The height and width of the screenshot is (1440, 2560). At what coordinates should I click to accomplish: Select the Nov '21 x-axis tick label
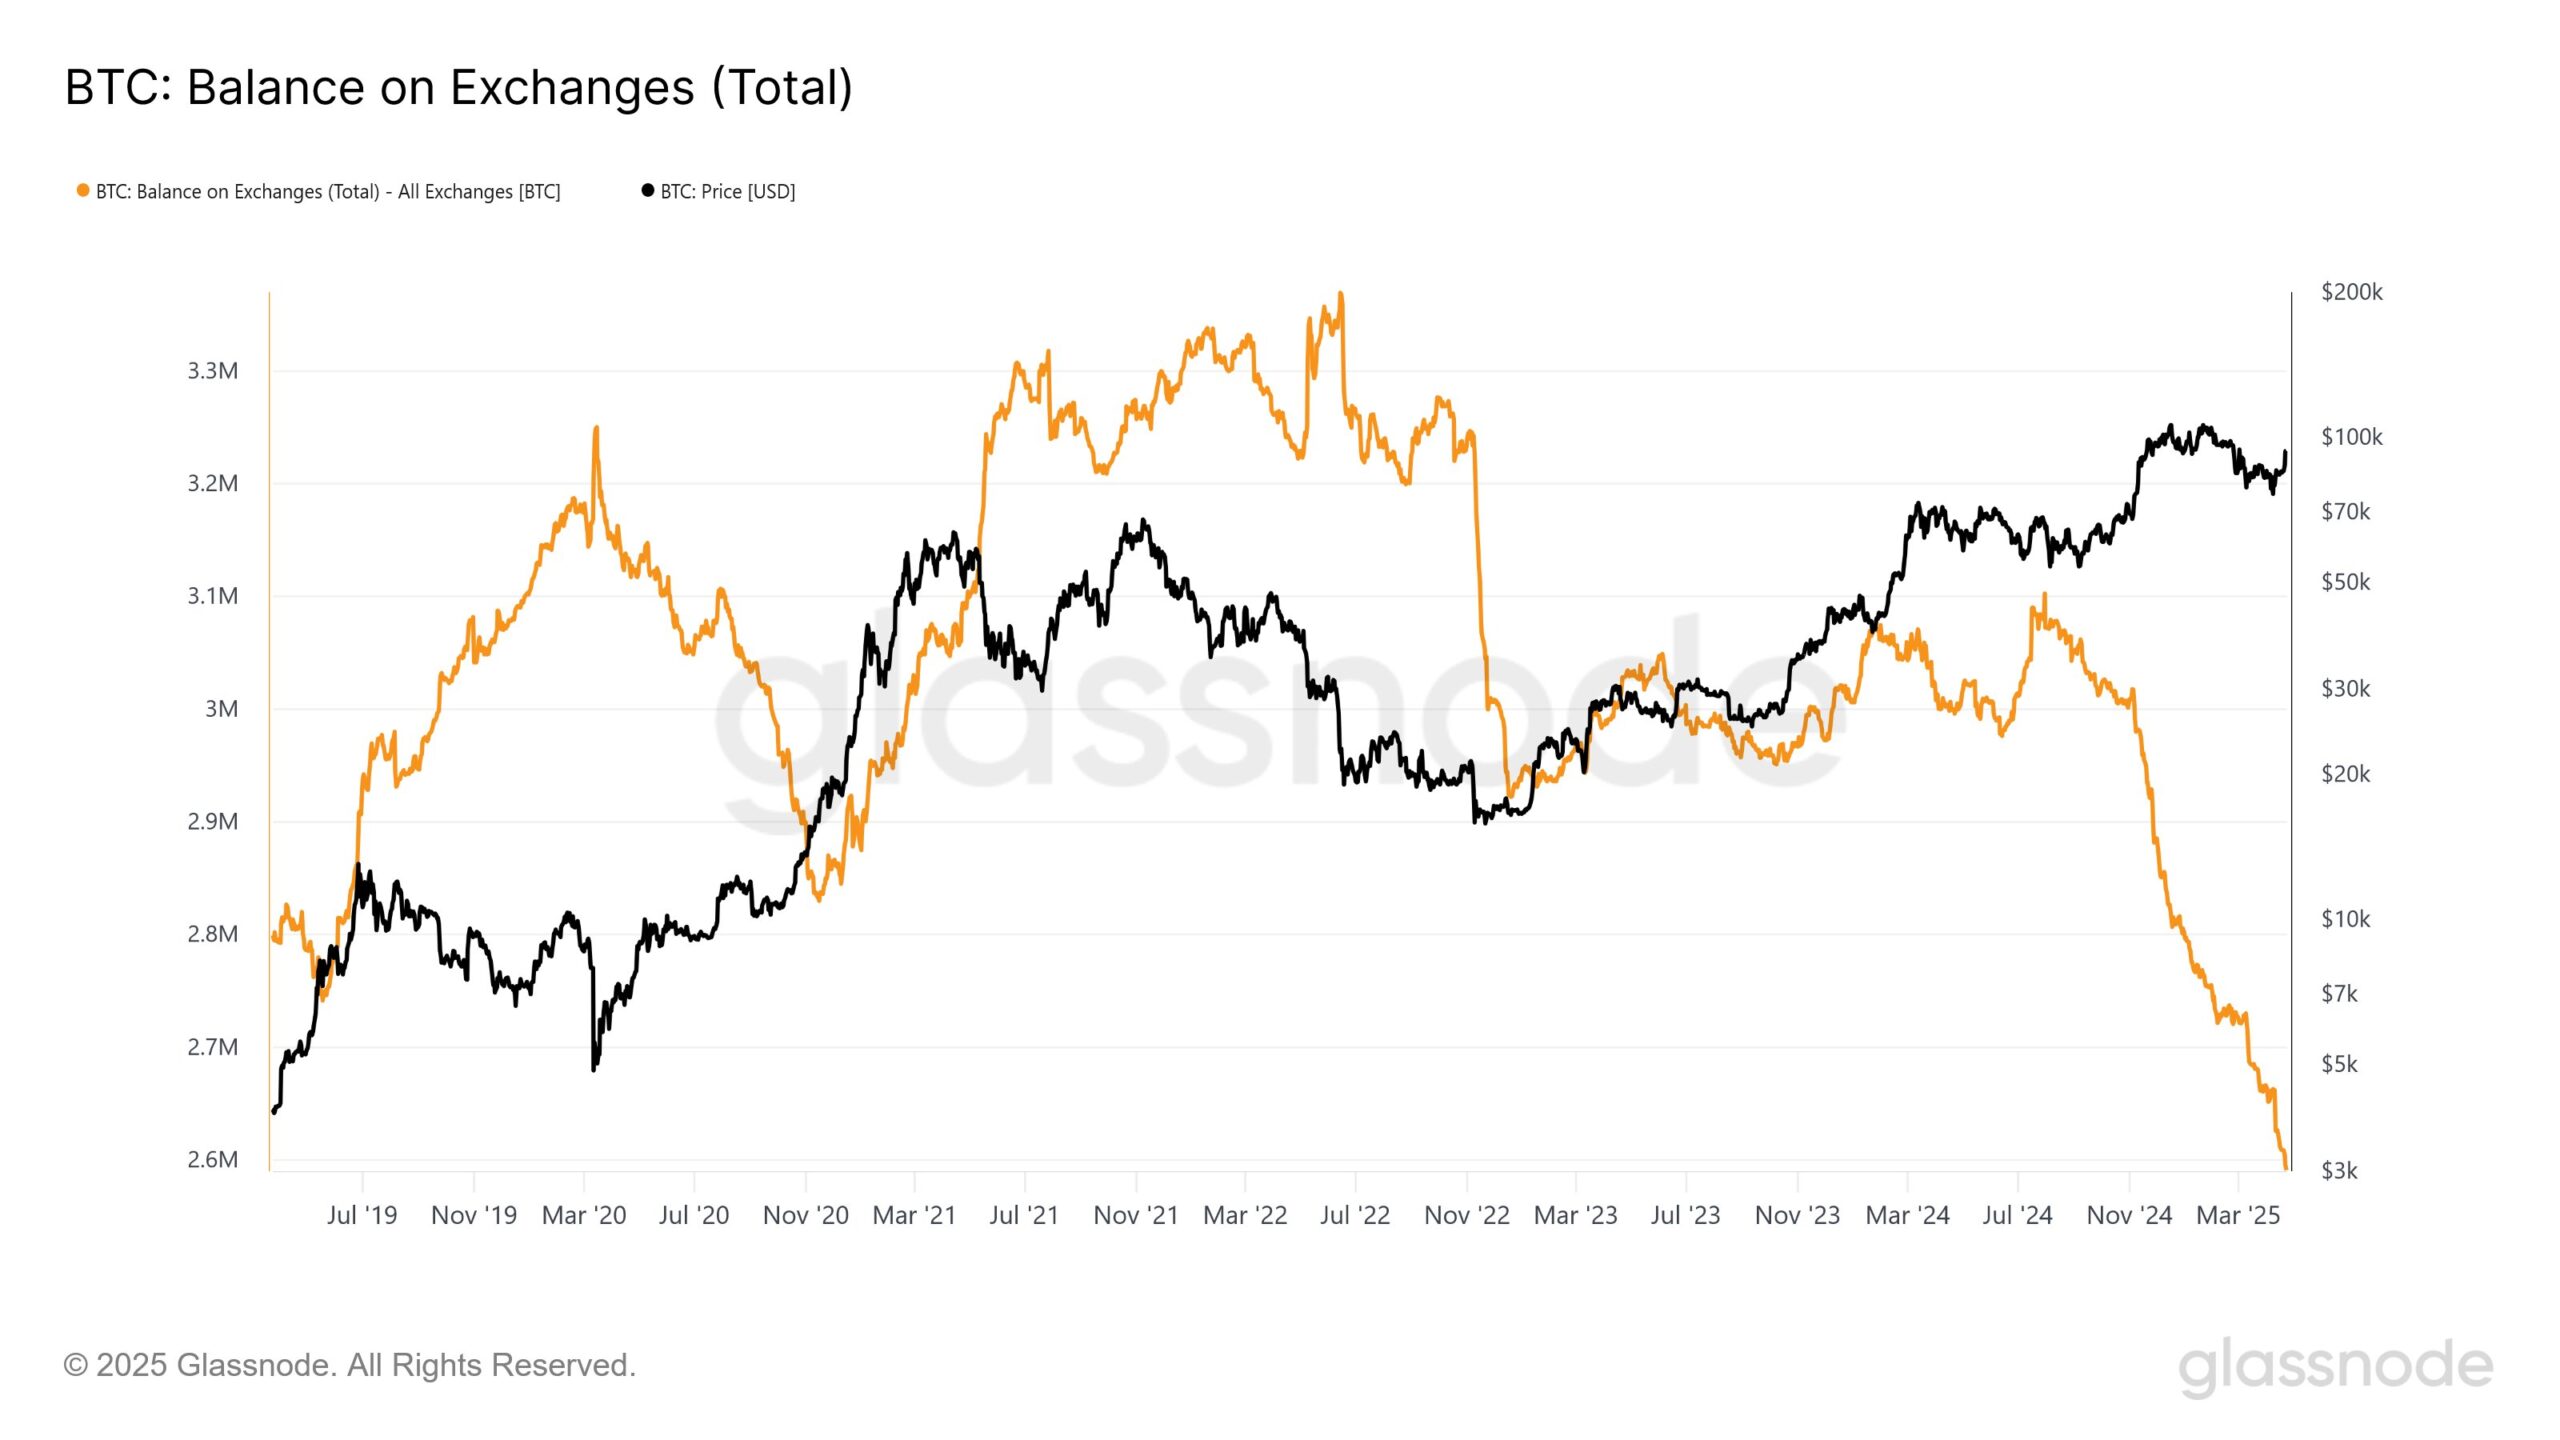click(1136, 1216)
